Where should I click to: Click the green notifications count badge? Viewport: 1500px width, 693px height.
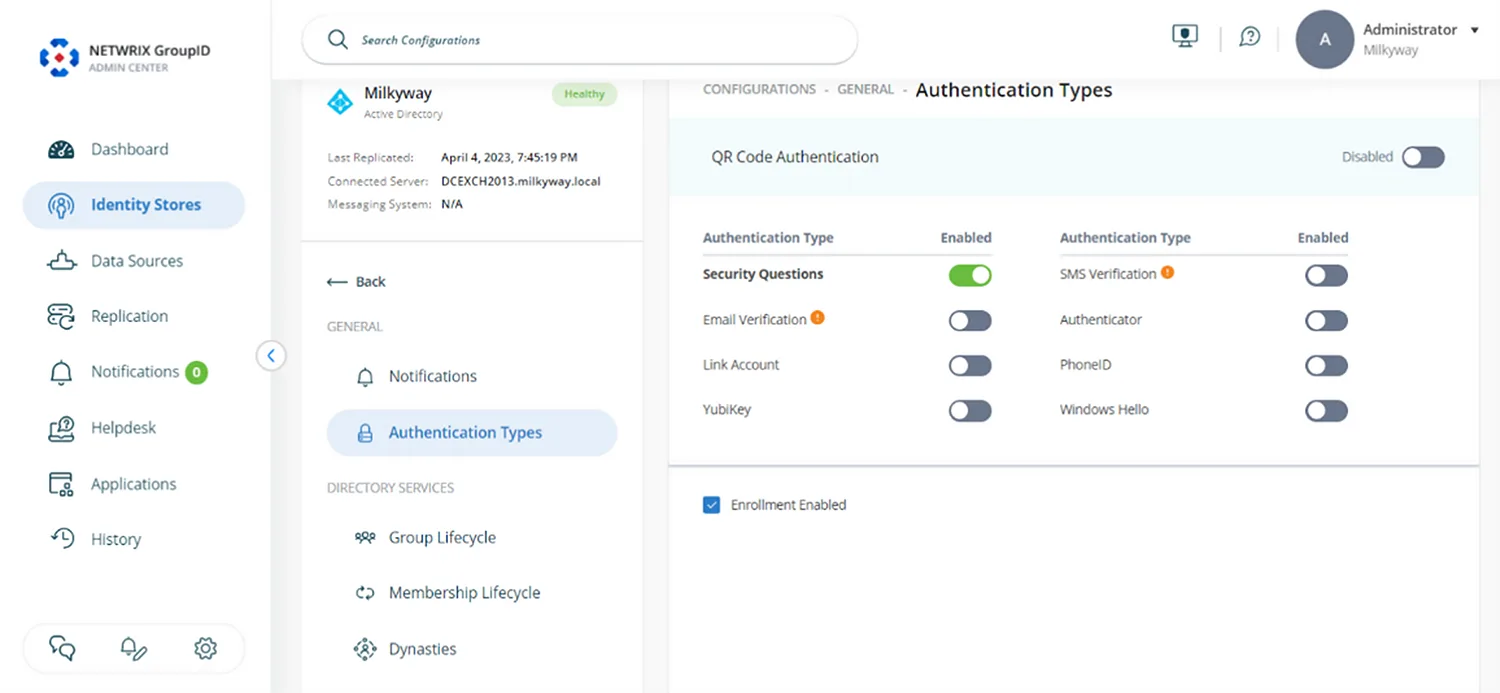tap(197, 373)
